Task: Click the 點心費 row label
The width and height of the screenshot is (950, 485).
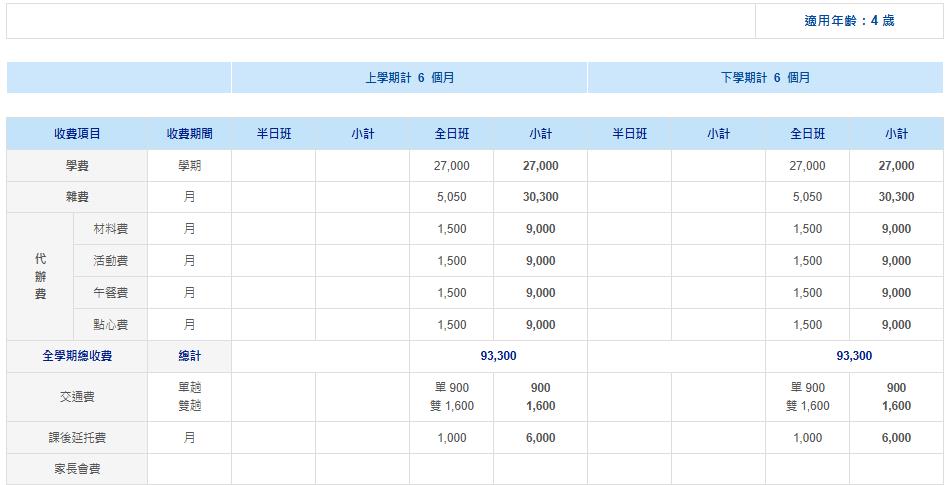Action: click(x=110, y=326)
